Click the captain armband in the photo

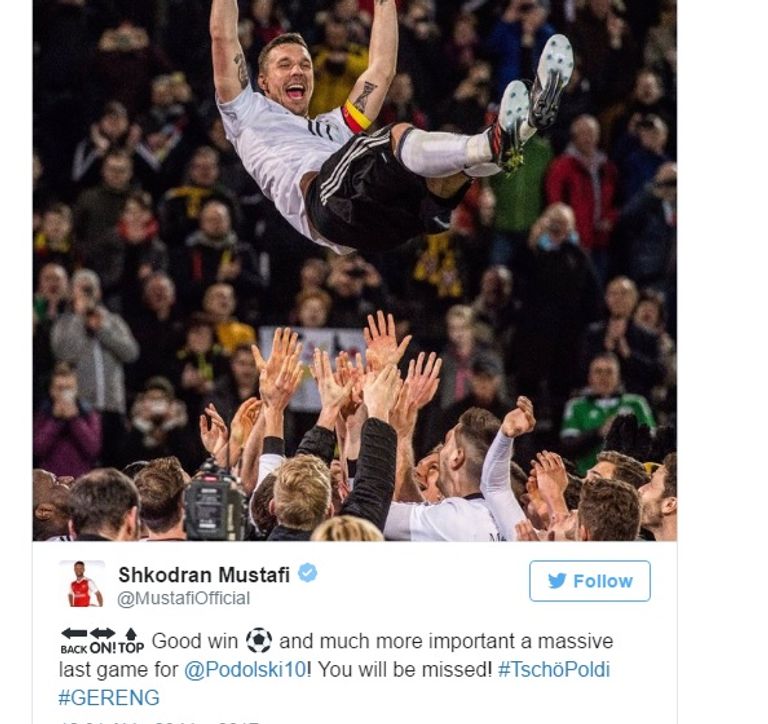click(356, 117)
